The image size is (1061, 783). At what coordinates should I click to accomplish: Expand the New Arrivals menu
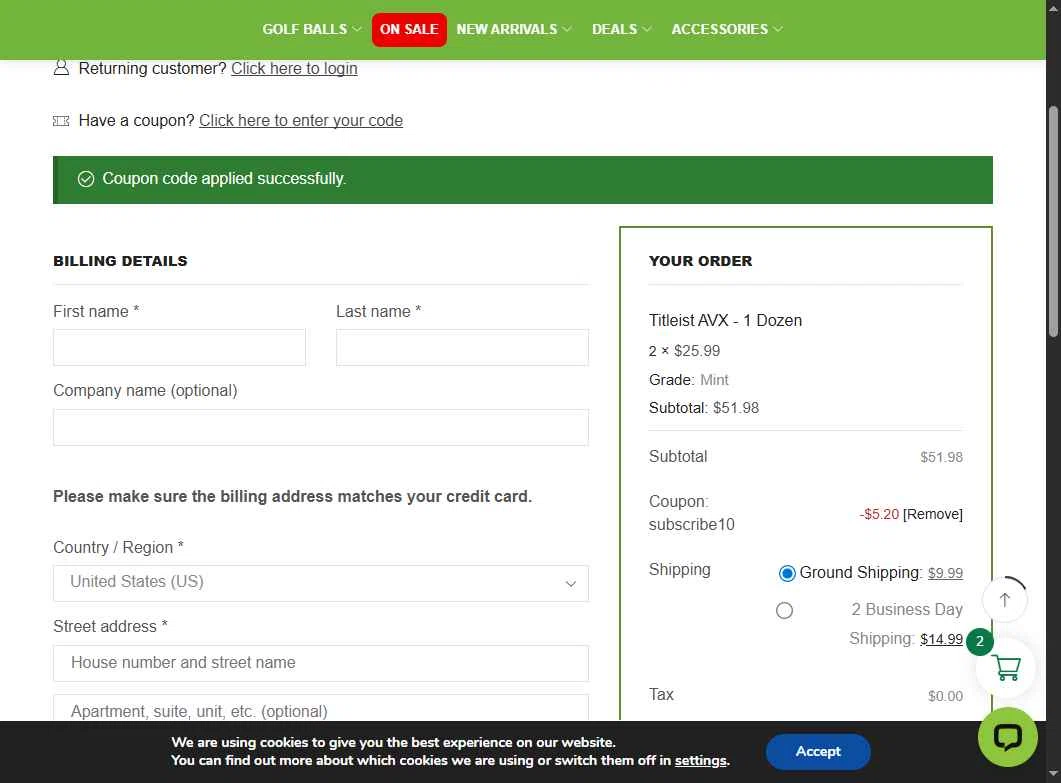514,29
